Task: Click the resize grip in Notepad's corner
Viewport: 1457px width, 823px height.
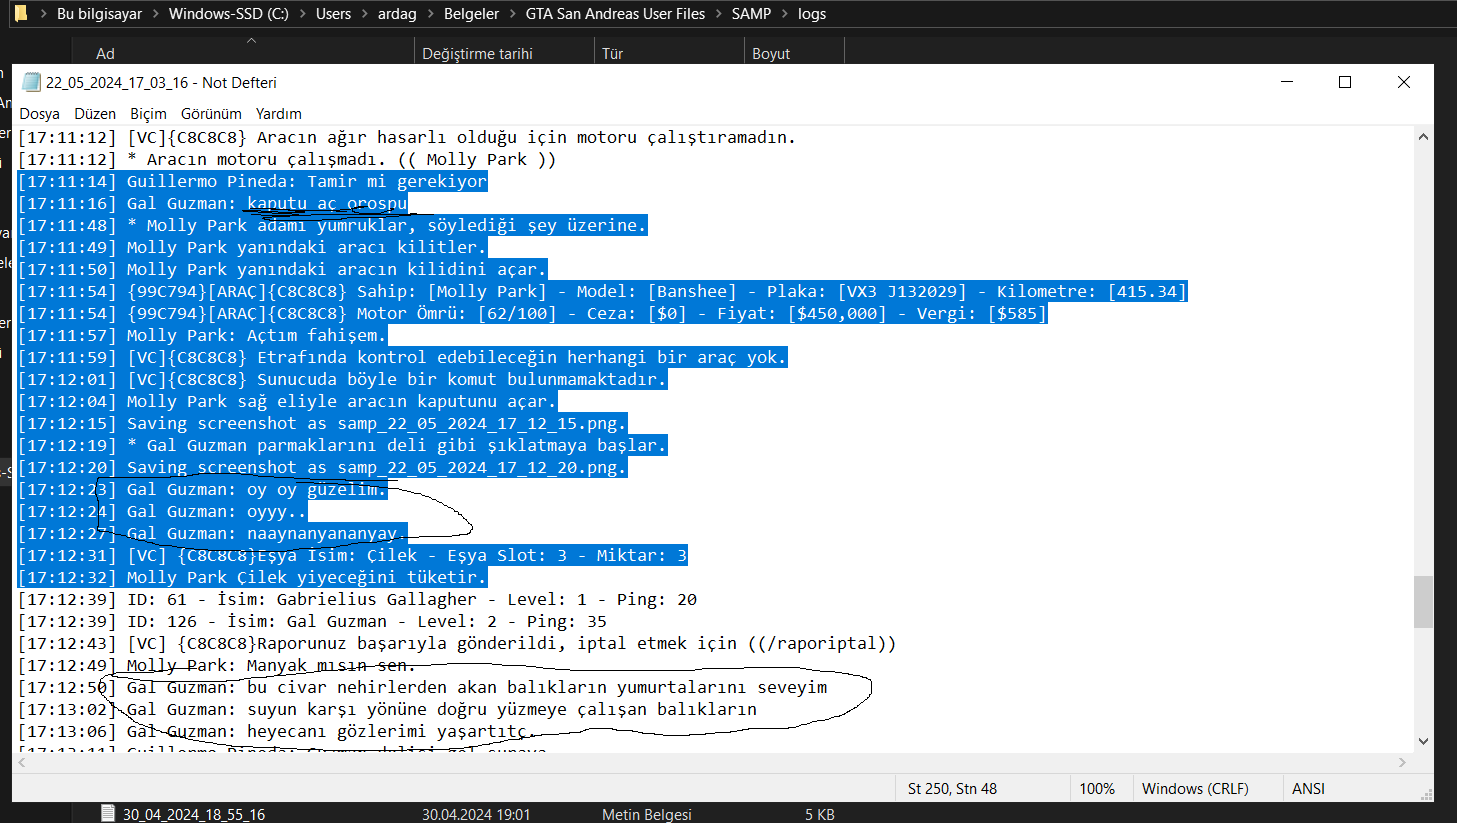Action: [1426, 794]
